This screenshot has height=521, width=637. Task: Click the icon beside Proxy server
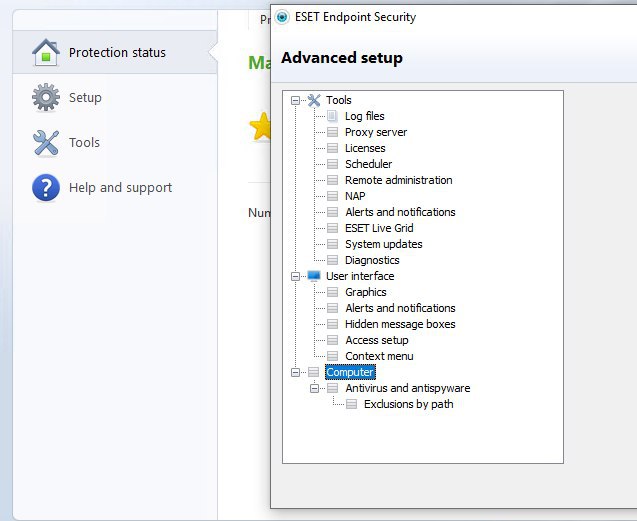click(332, 132)
